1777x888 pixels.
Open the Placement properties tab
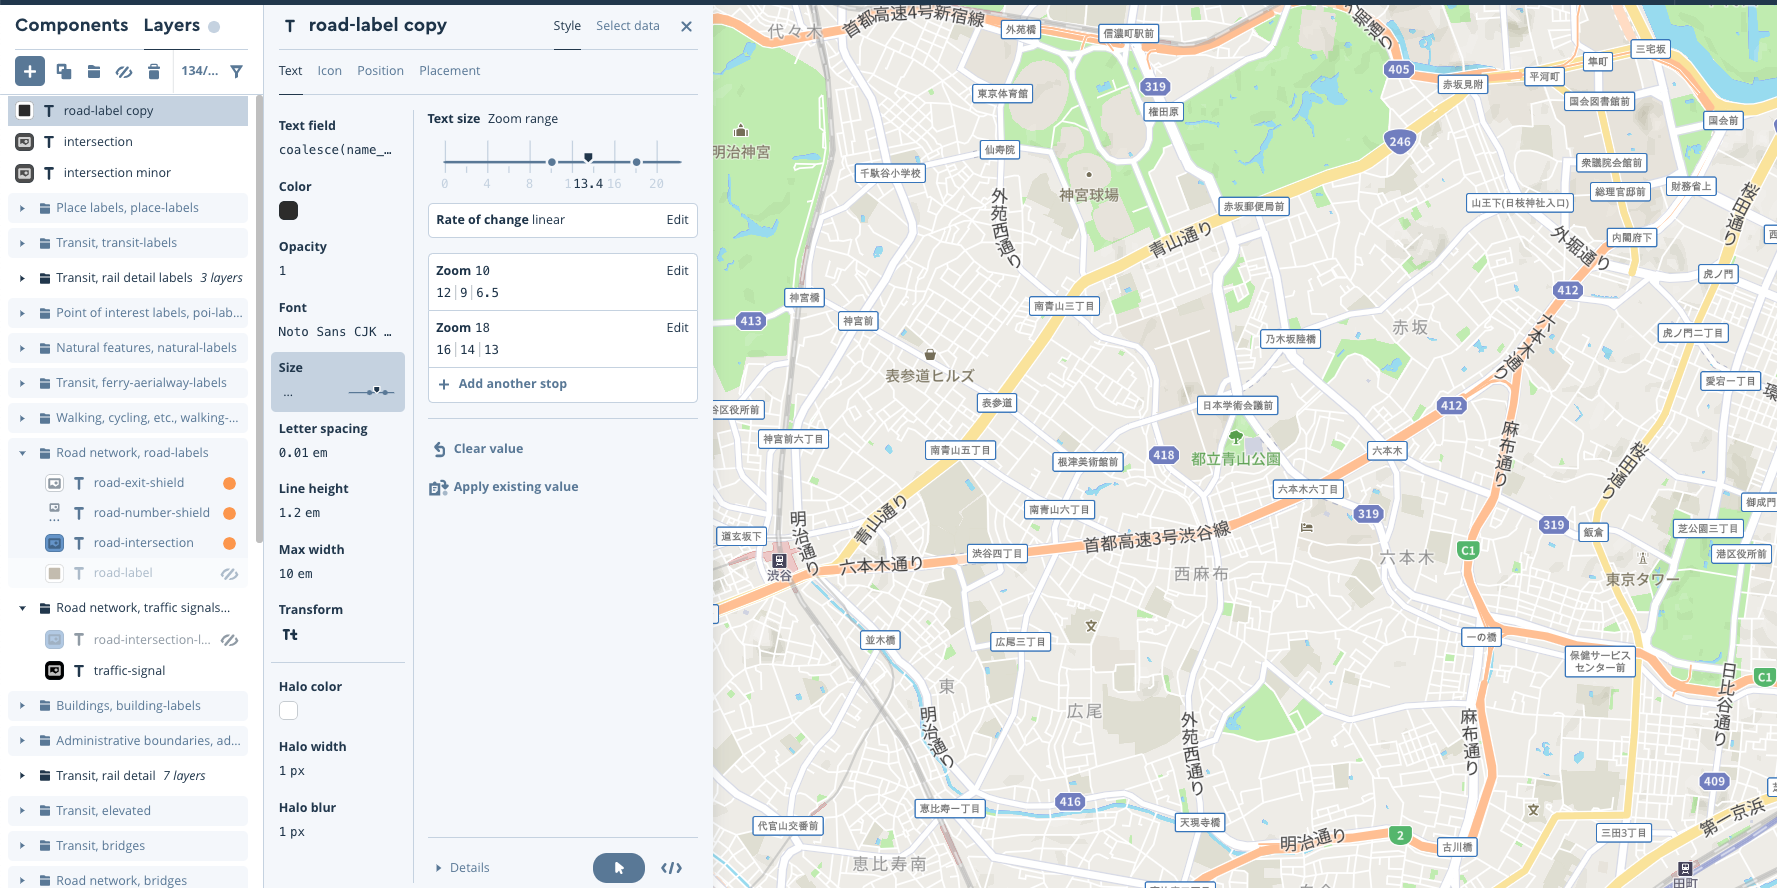[450, 71]
